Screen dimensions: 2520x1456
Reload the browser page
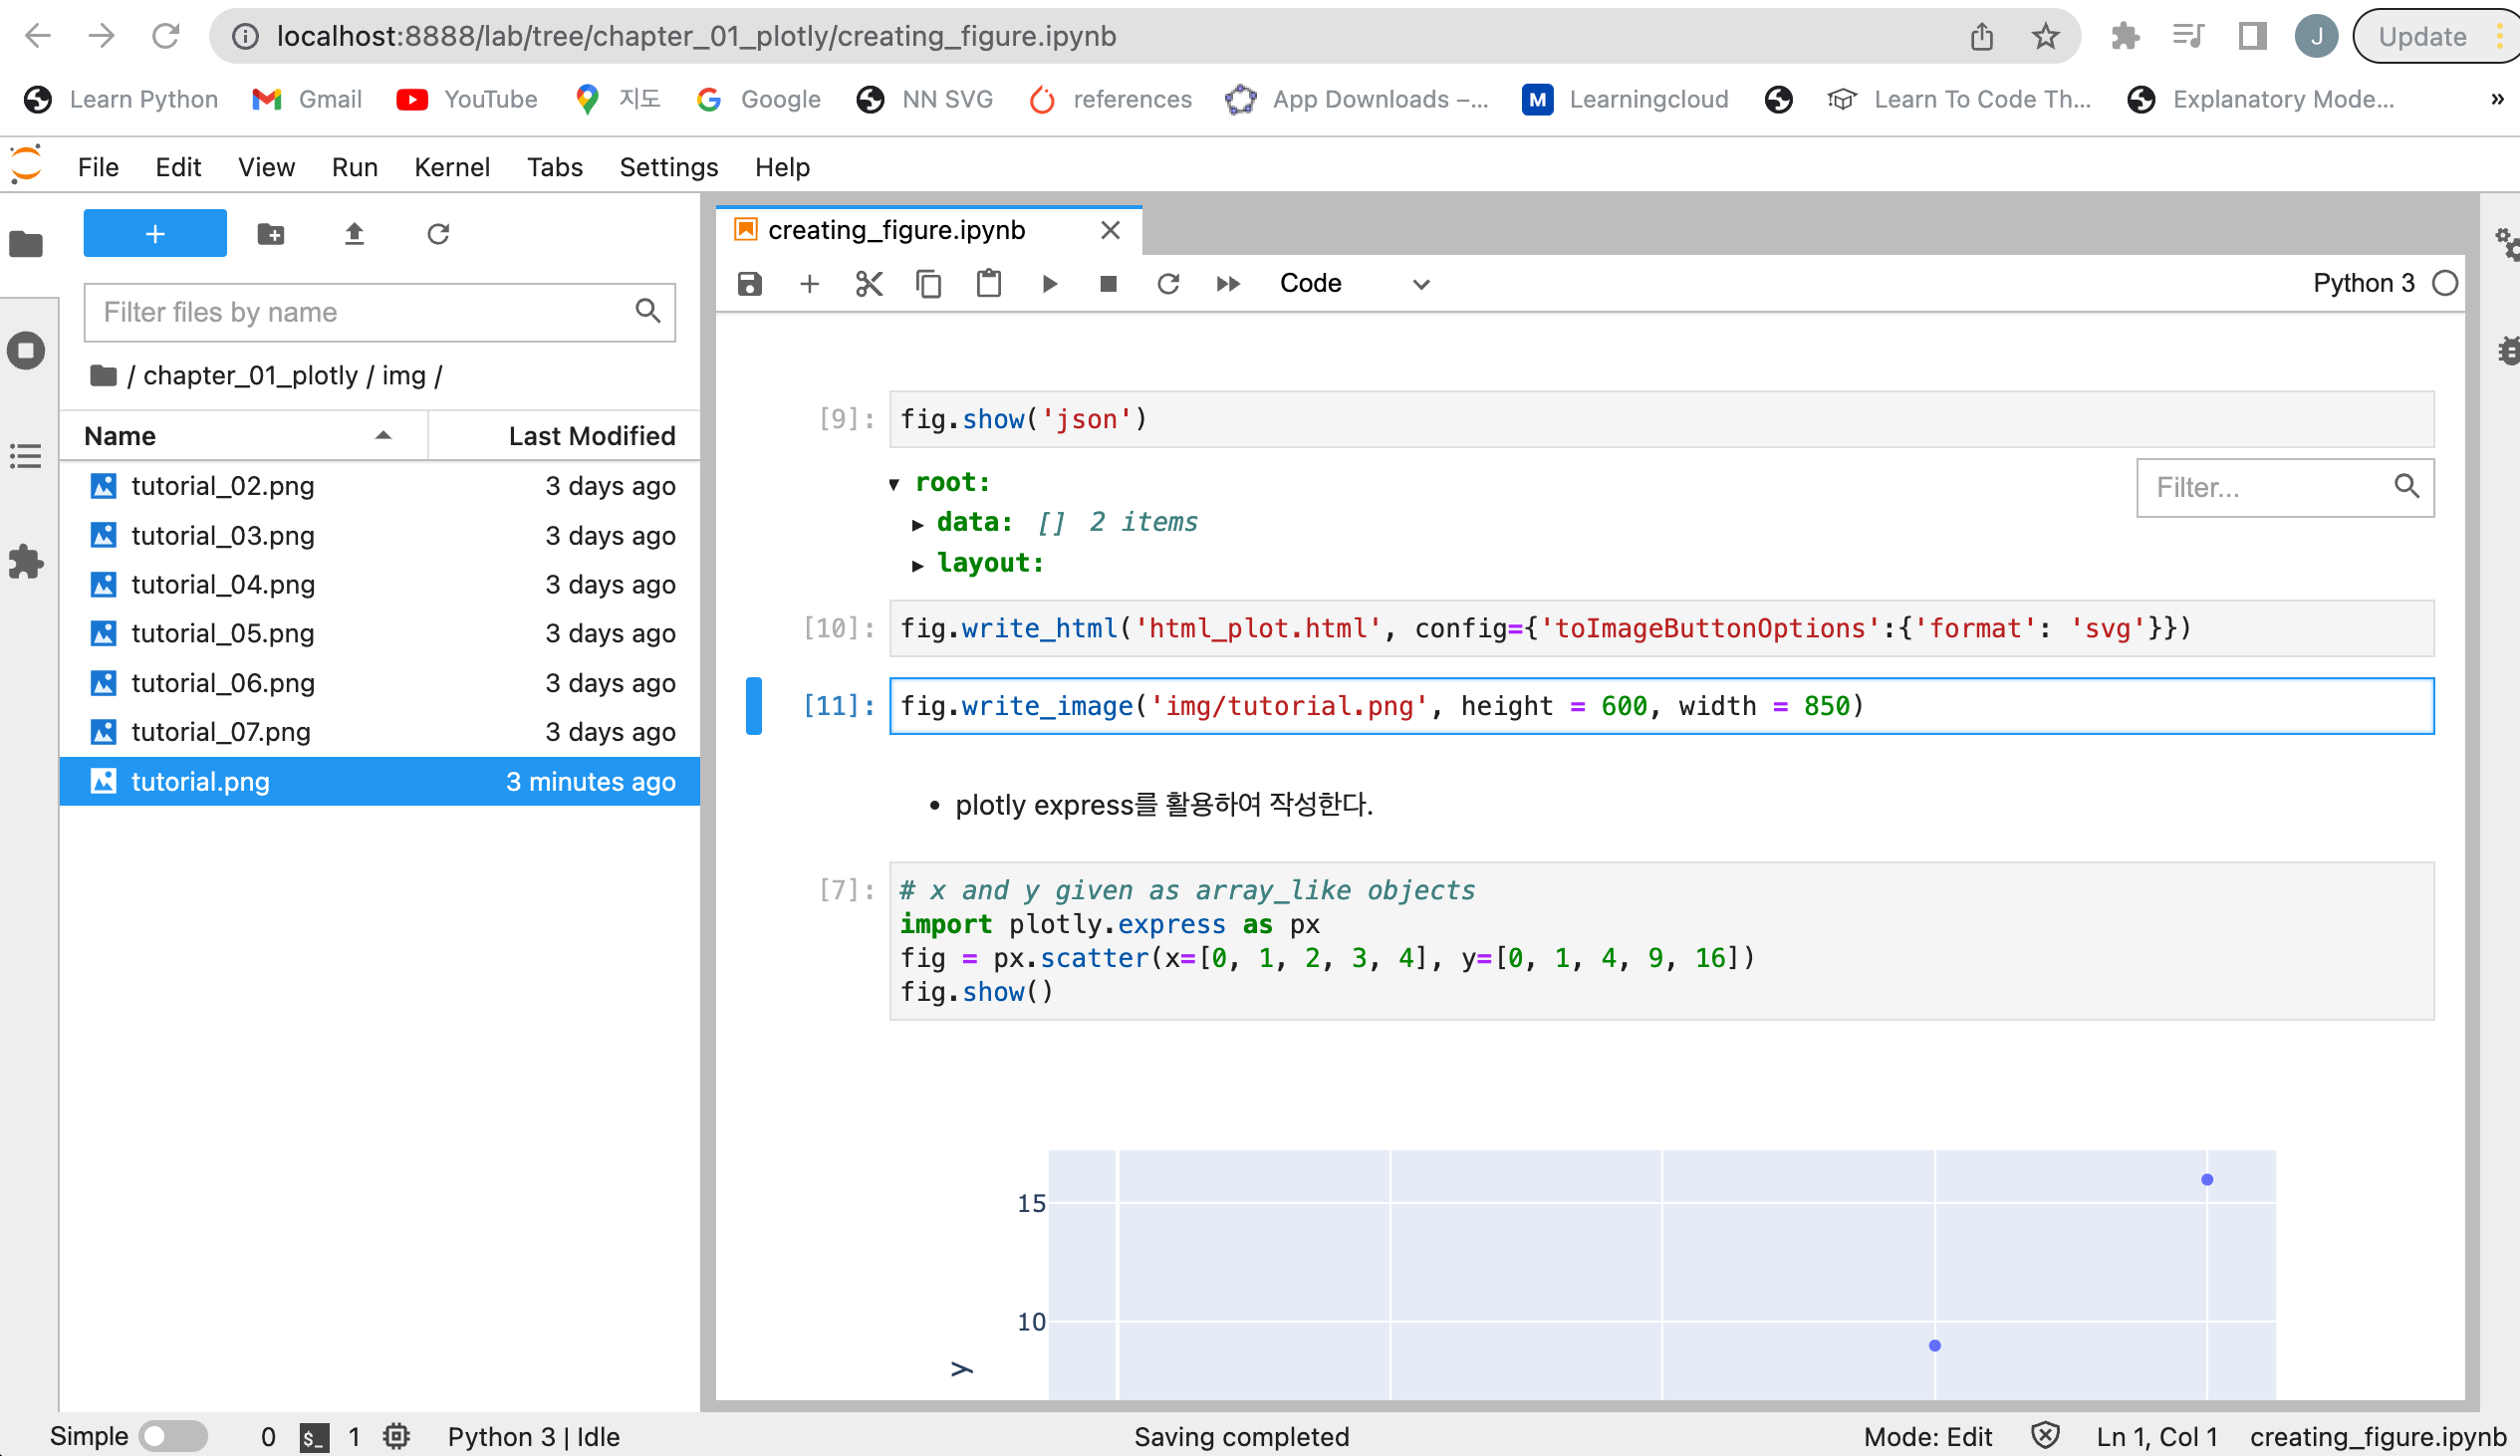pos(165,36)
